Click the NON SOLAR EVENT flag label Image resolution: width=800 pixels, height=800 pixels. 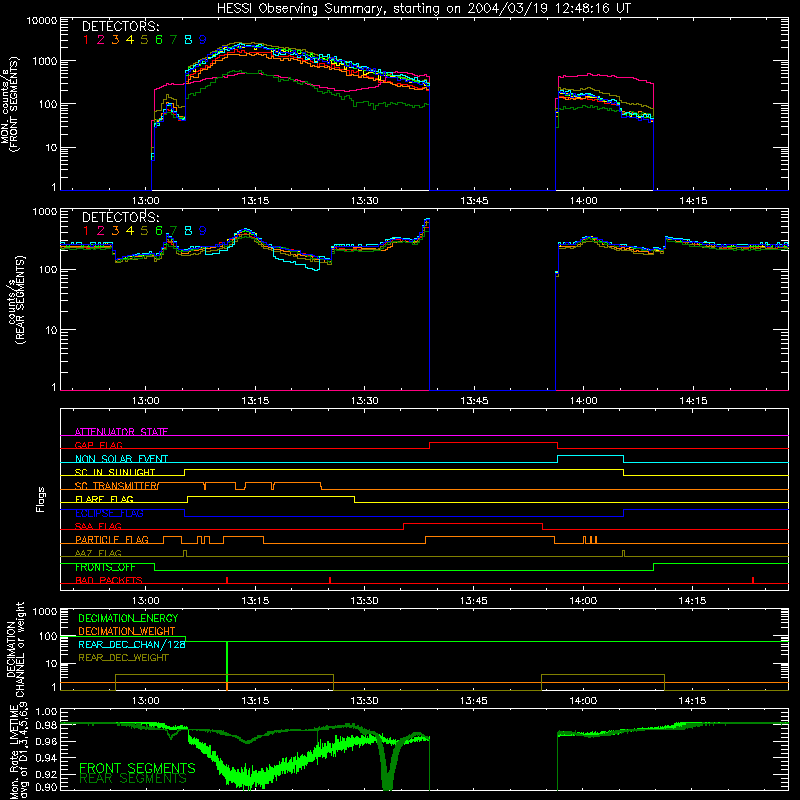pos(121,459)
